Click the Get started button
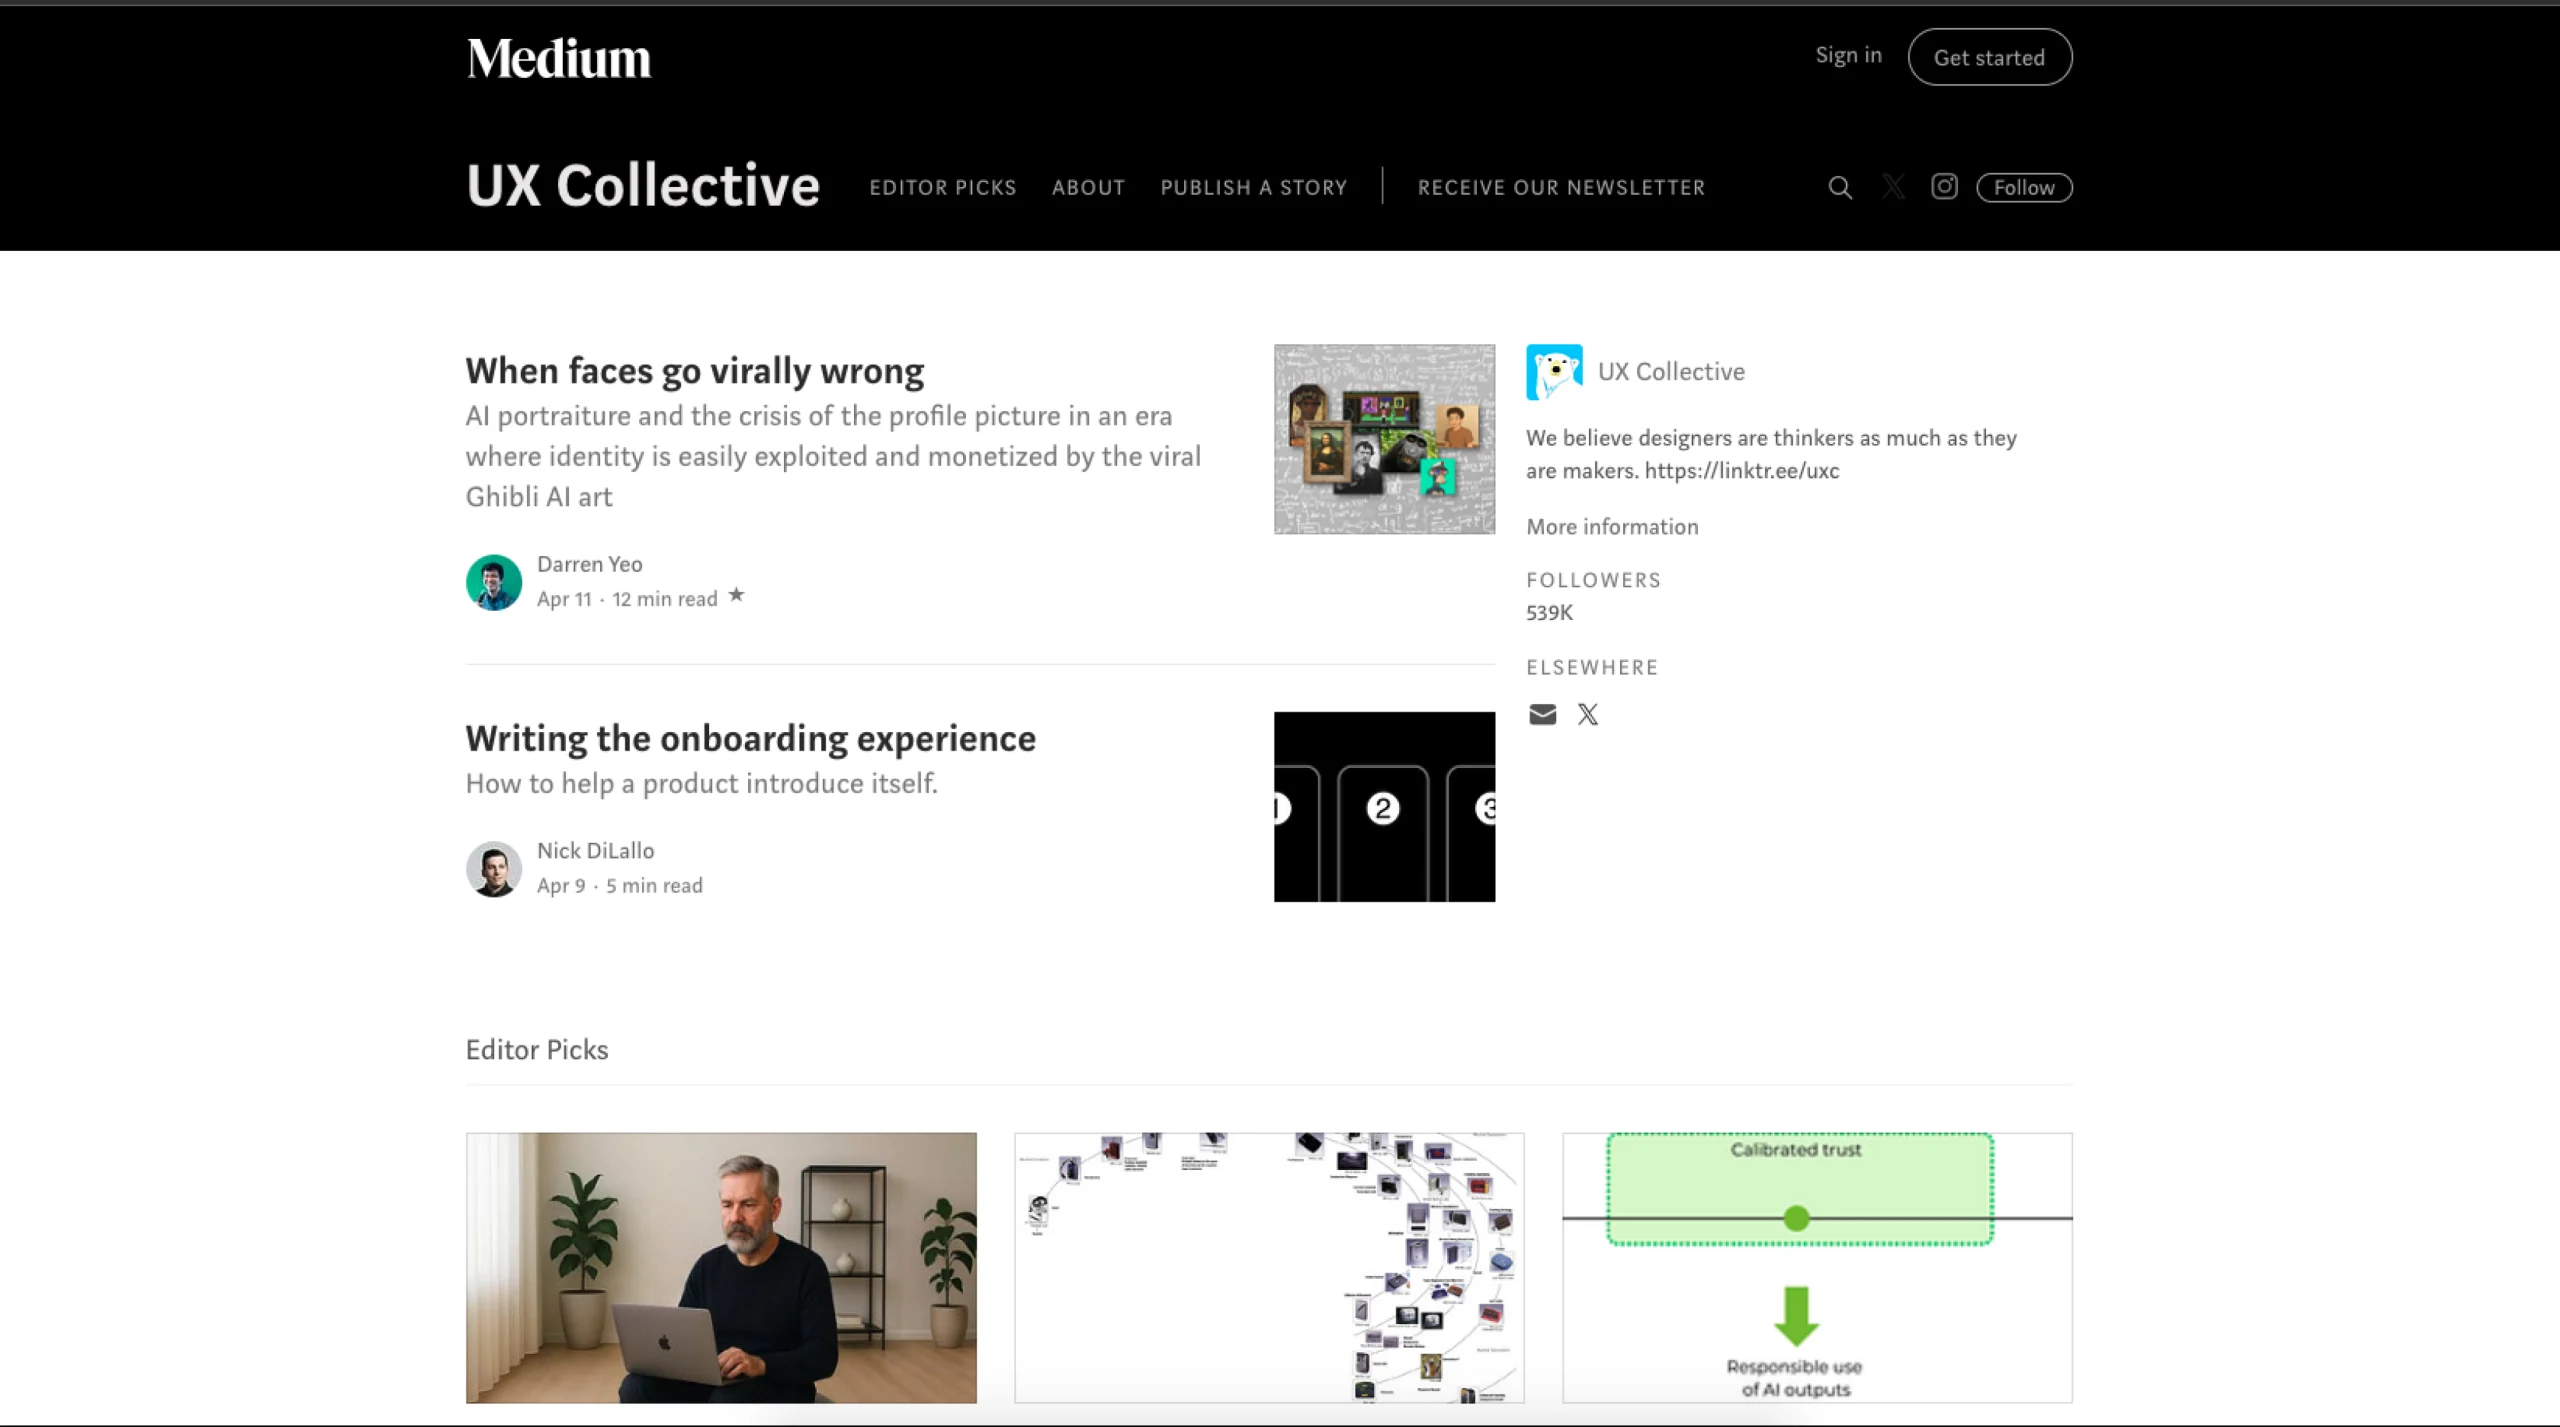 (x=1989, y=57)
